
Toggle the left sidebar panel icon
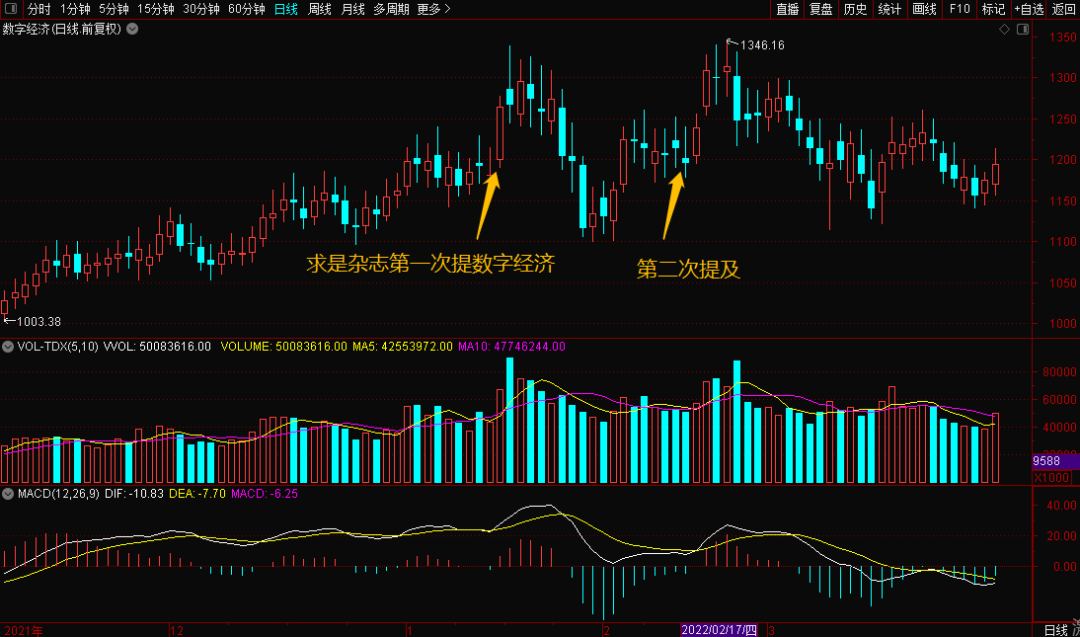11,9
